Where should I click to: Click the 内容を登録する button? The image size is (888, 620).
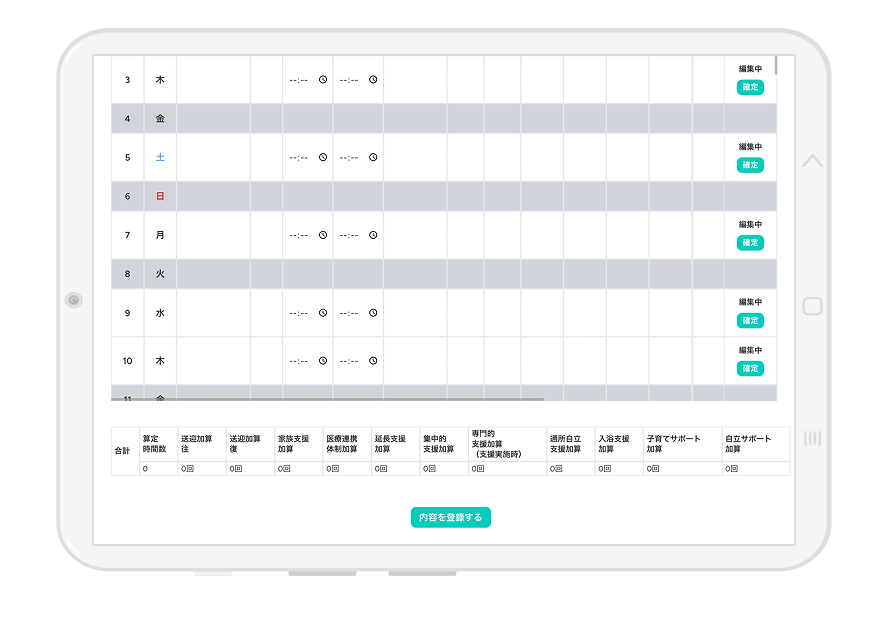coord(450,517)
